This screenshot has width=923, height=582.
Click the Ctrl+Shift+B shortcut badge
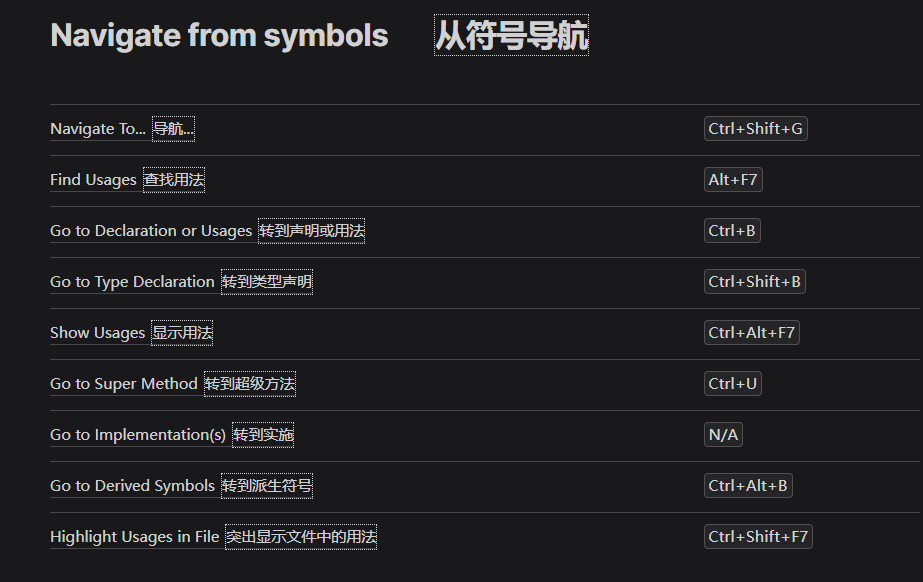coord(754,282)
